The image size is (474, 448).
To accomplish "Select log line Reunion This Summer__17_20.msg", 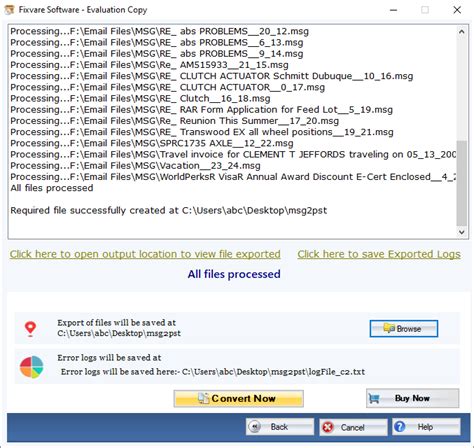I will click(x=175, y=121).
